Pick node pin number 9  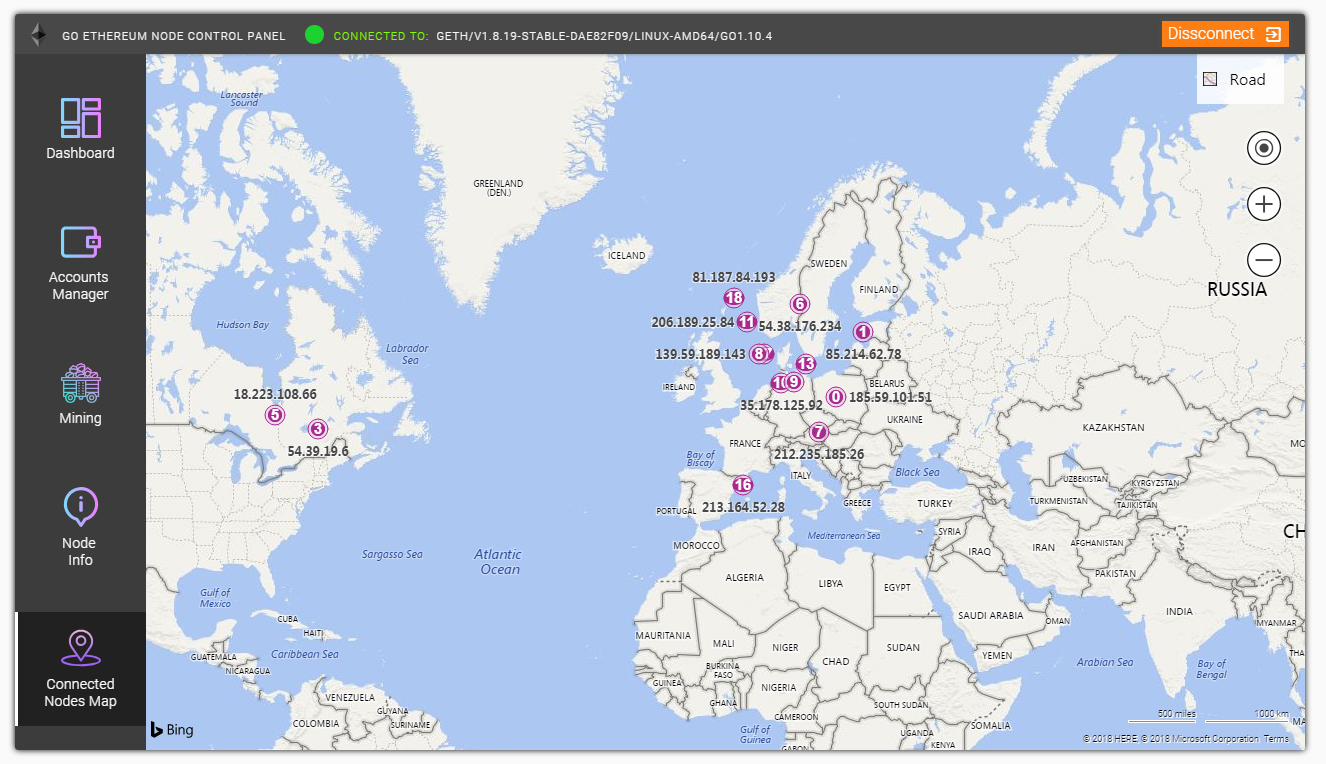(794, 381)
